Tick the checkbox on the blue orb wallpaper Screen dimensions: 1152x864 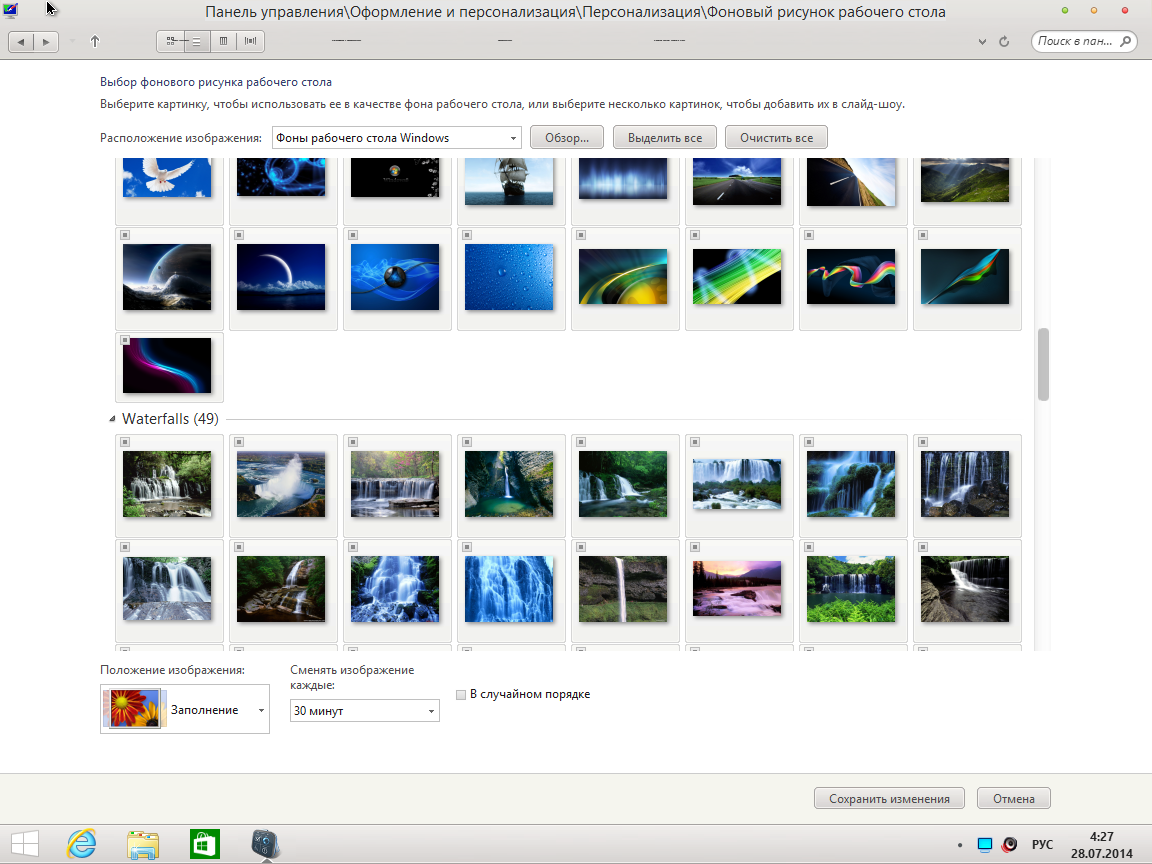point(353,235)
